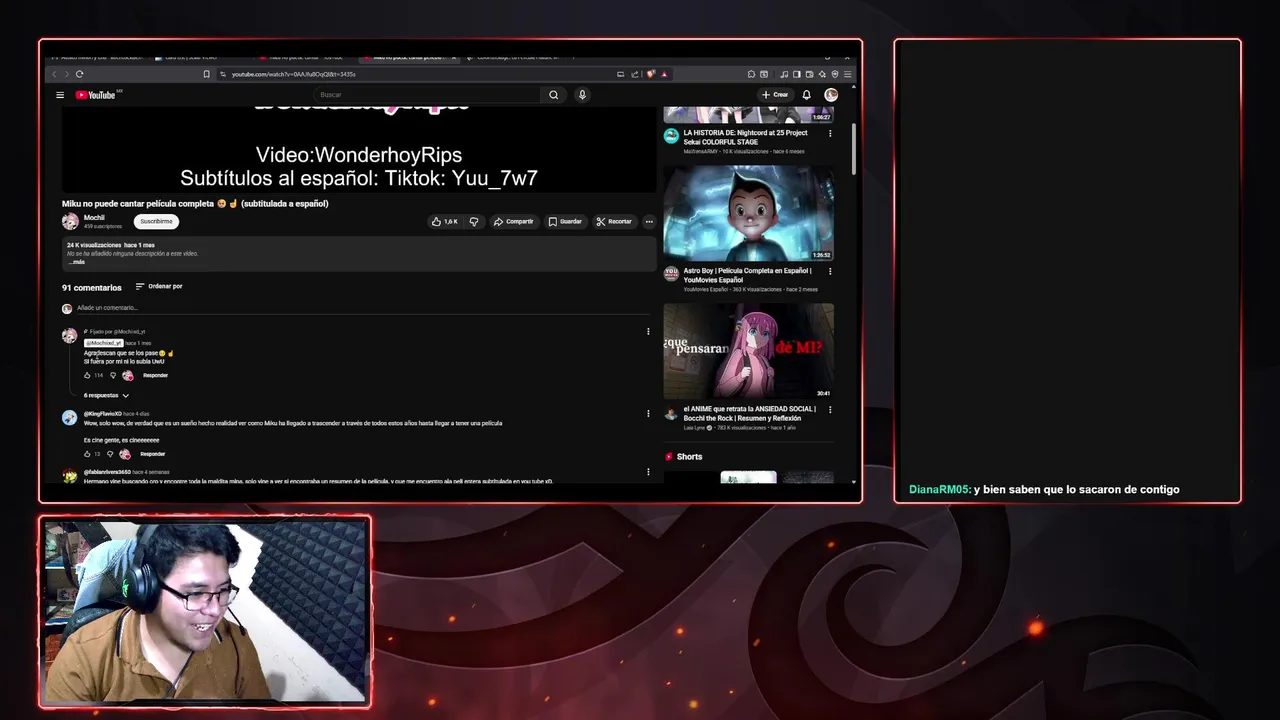Open el ANIME que retrata la ANSIEDAD title
1280x720 pixels.
click(x=749, y=413)
